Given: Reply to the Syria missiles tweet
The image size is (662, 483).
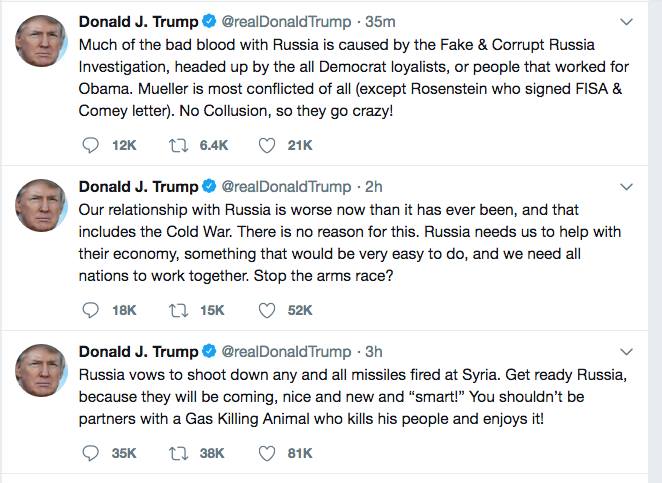Looking at the screenshot, I should [91, 453].
